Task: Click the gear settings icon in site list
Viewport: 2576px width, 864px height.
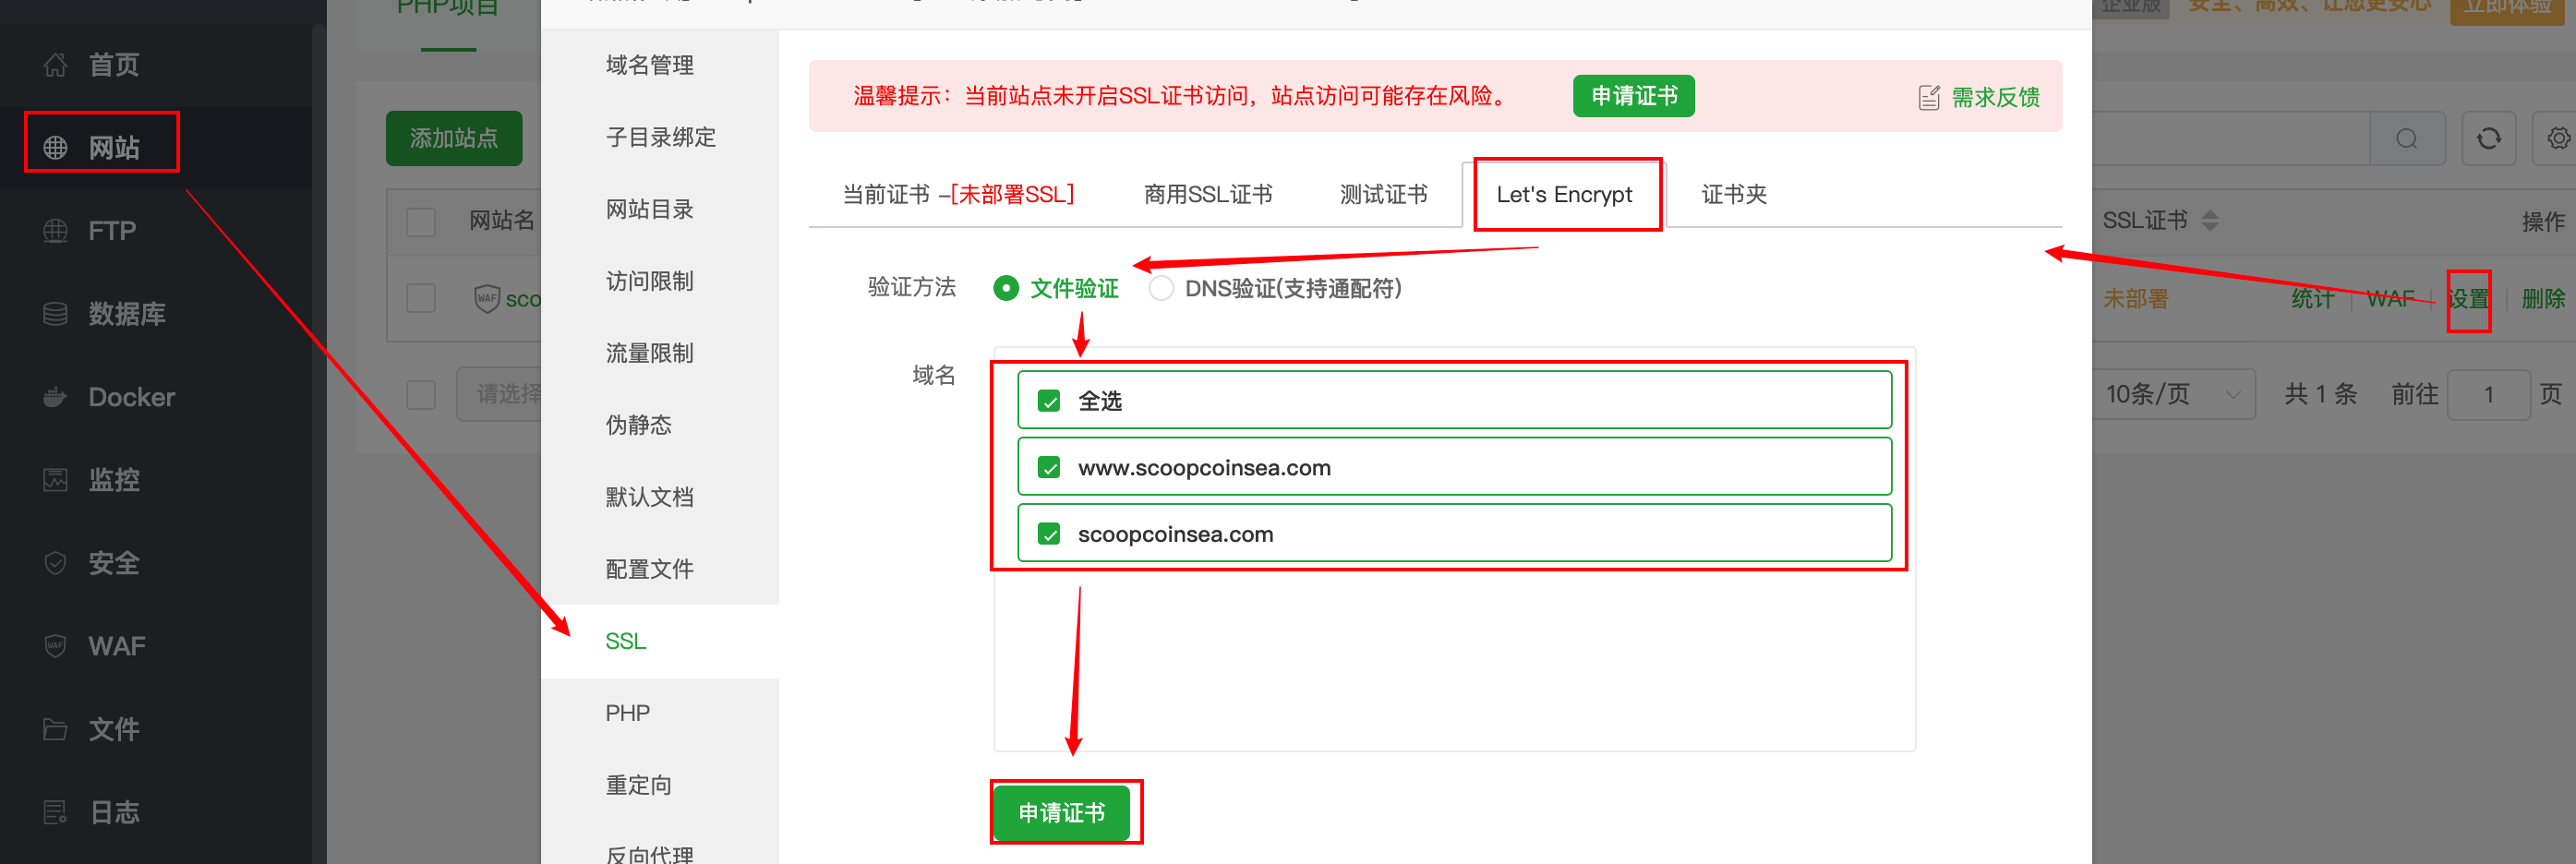Action: 2558,138
